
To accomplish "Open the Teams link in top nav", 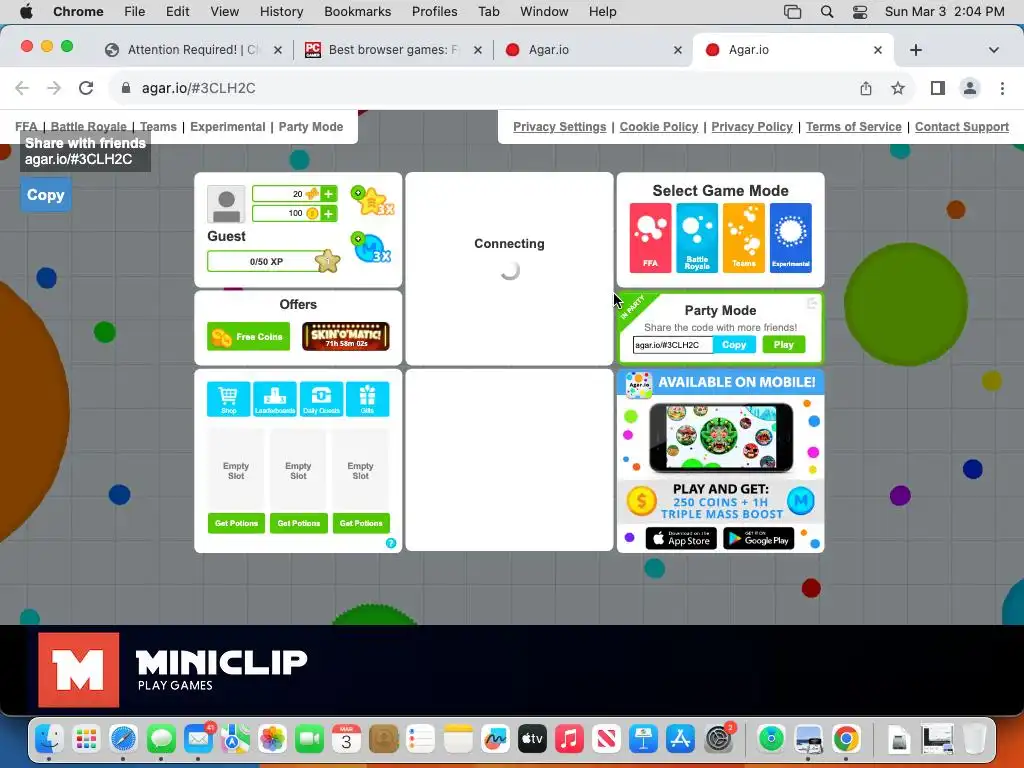I will tap(159, 127).
